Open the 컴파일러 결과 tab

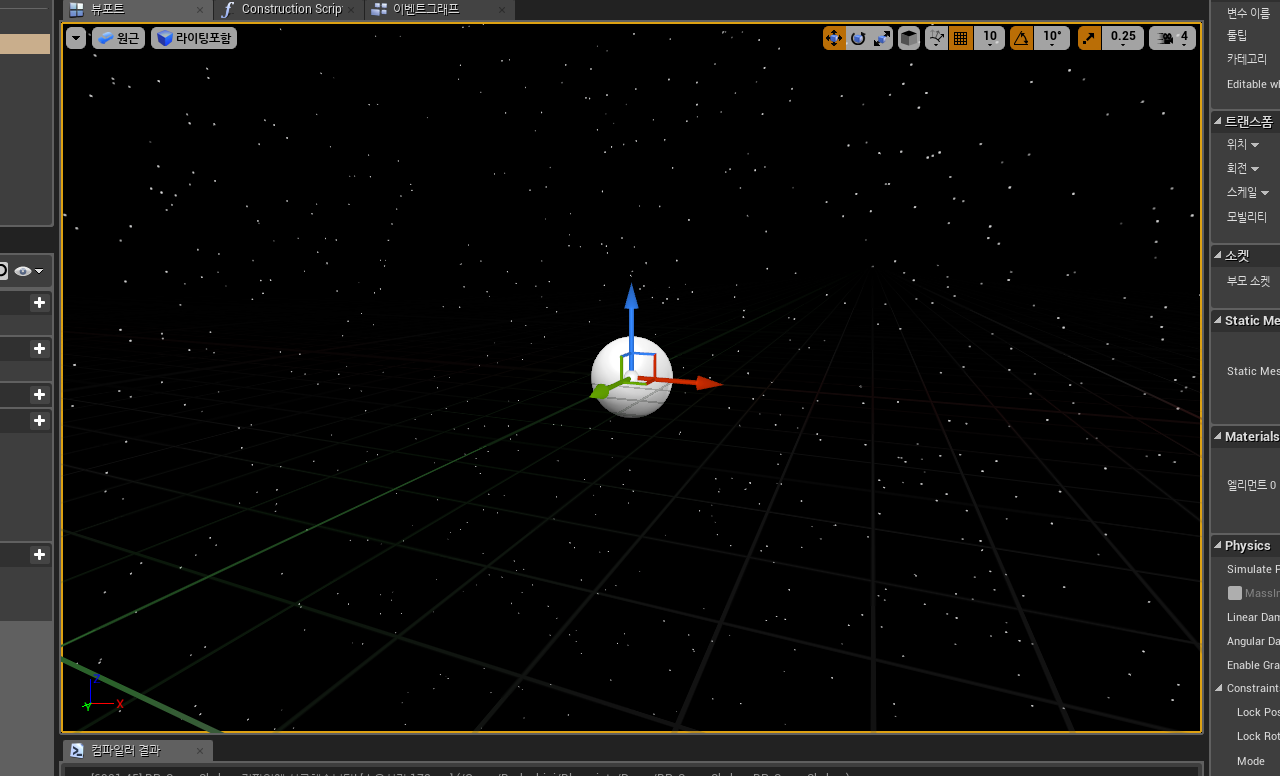coord(137,750)
